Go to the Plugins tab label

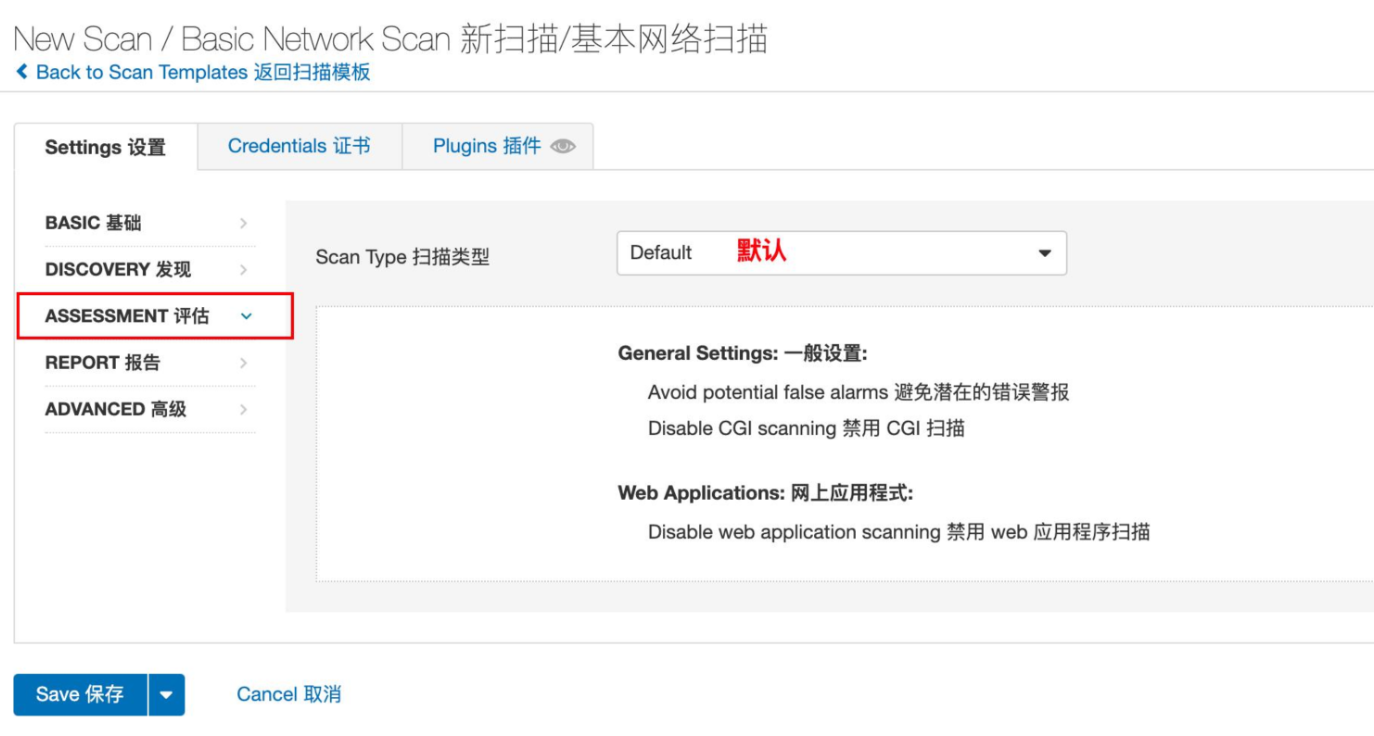pos(486,146)
